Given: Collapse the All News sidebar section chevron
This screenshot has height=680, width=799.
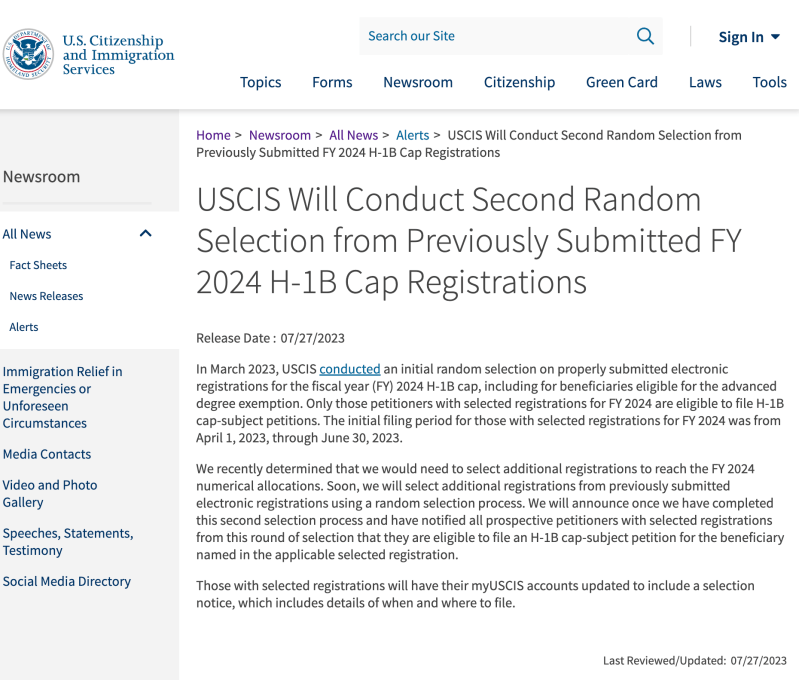Looking at the screenshot, I should 145,234.
